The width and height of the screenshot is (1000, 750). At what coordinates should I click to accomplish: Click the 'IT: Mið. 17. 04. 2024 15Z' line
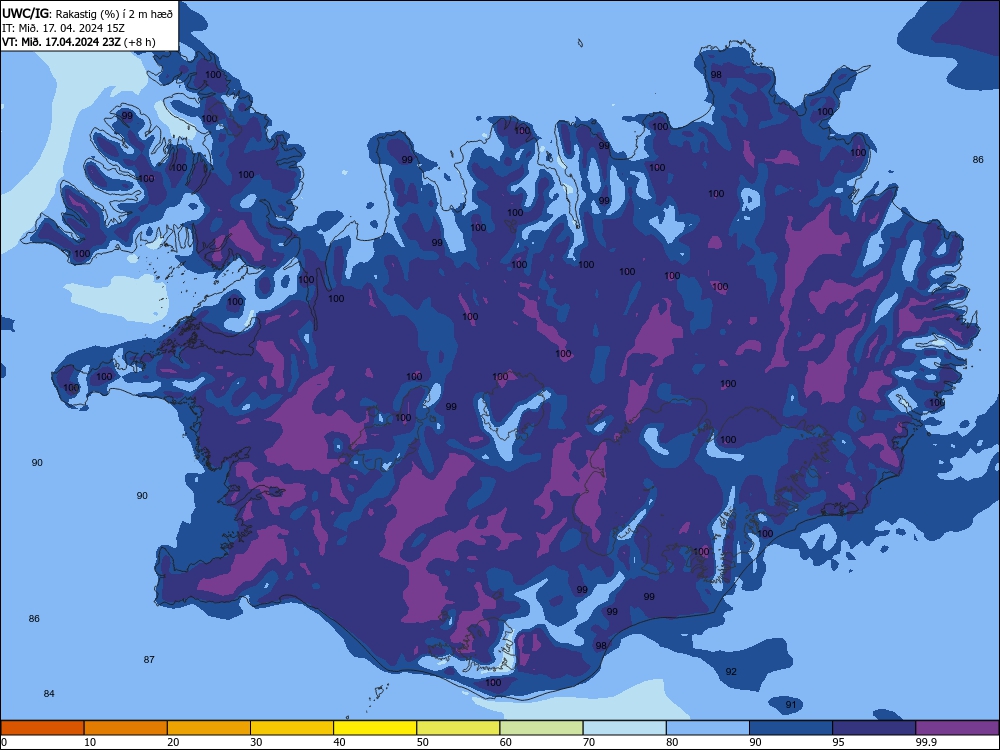[63, 28]
